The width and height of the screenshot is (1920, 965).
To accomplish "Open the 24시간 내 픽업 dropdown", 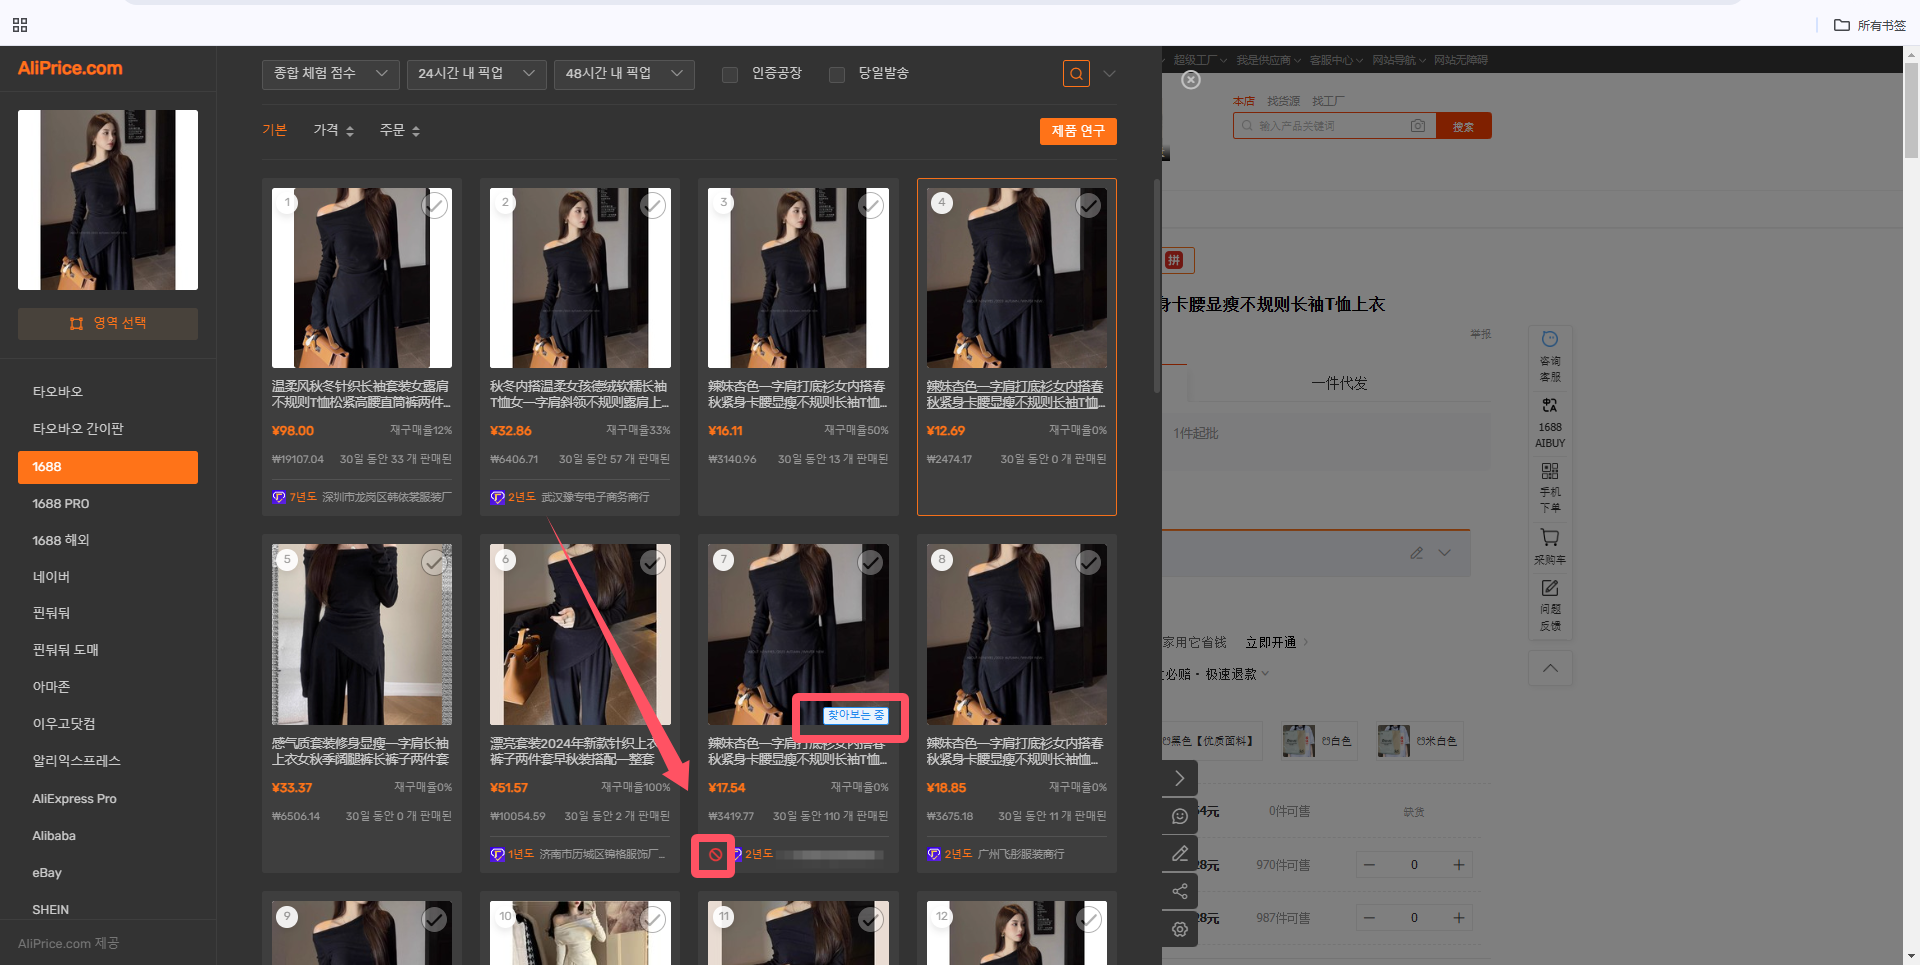I will pyautogui.click(x=477, y=74).
